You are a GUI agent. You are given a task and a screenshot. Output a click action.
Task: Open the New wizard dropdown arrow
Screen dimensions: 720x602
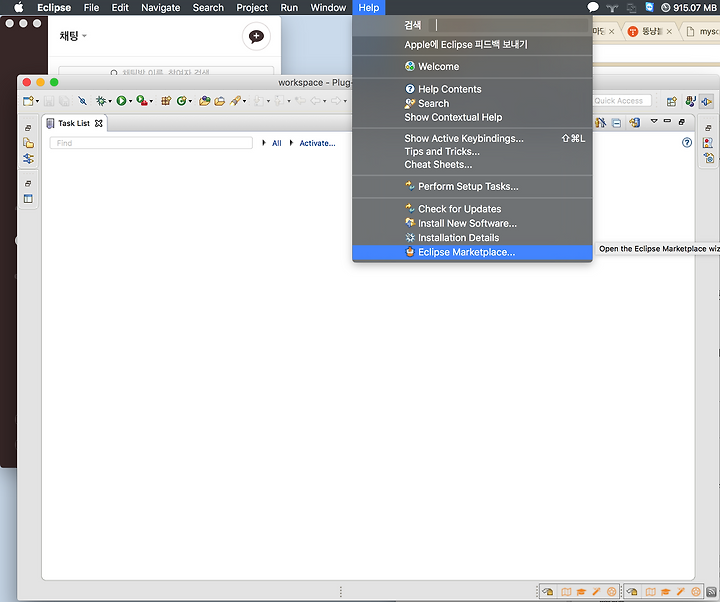[37, 101]
